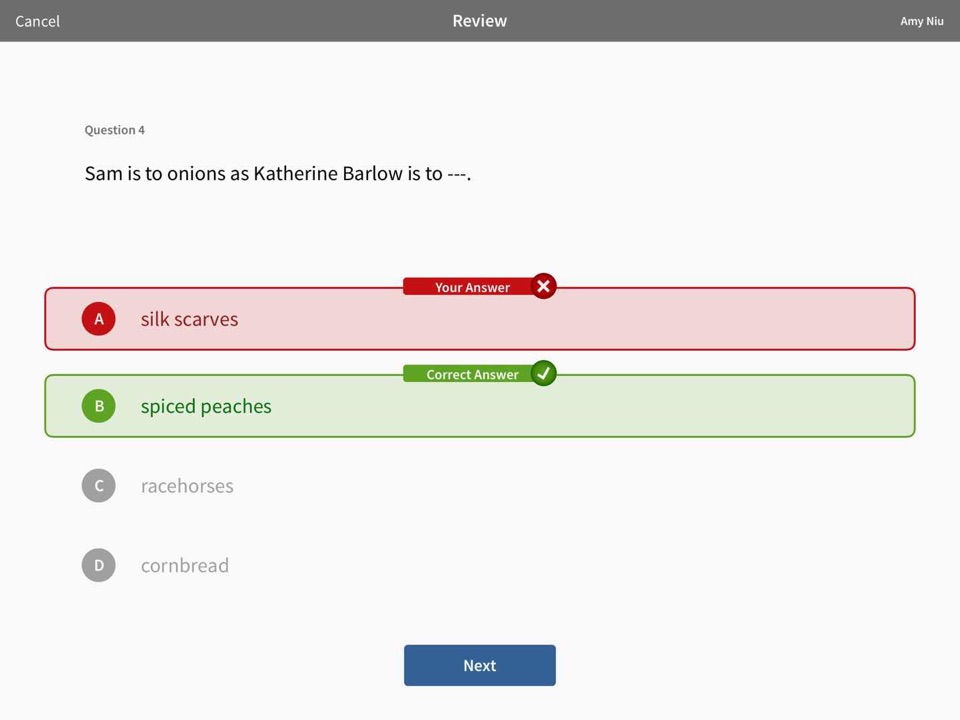960x720 pixels.
Task: Select the red letter A circle
Action: pyautogui.click(x=99, y=318)
